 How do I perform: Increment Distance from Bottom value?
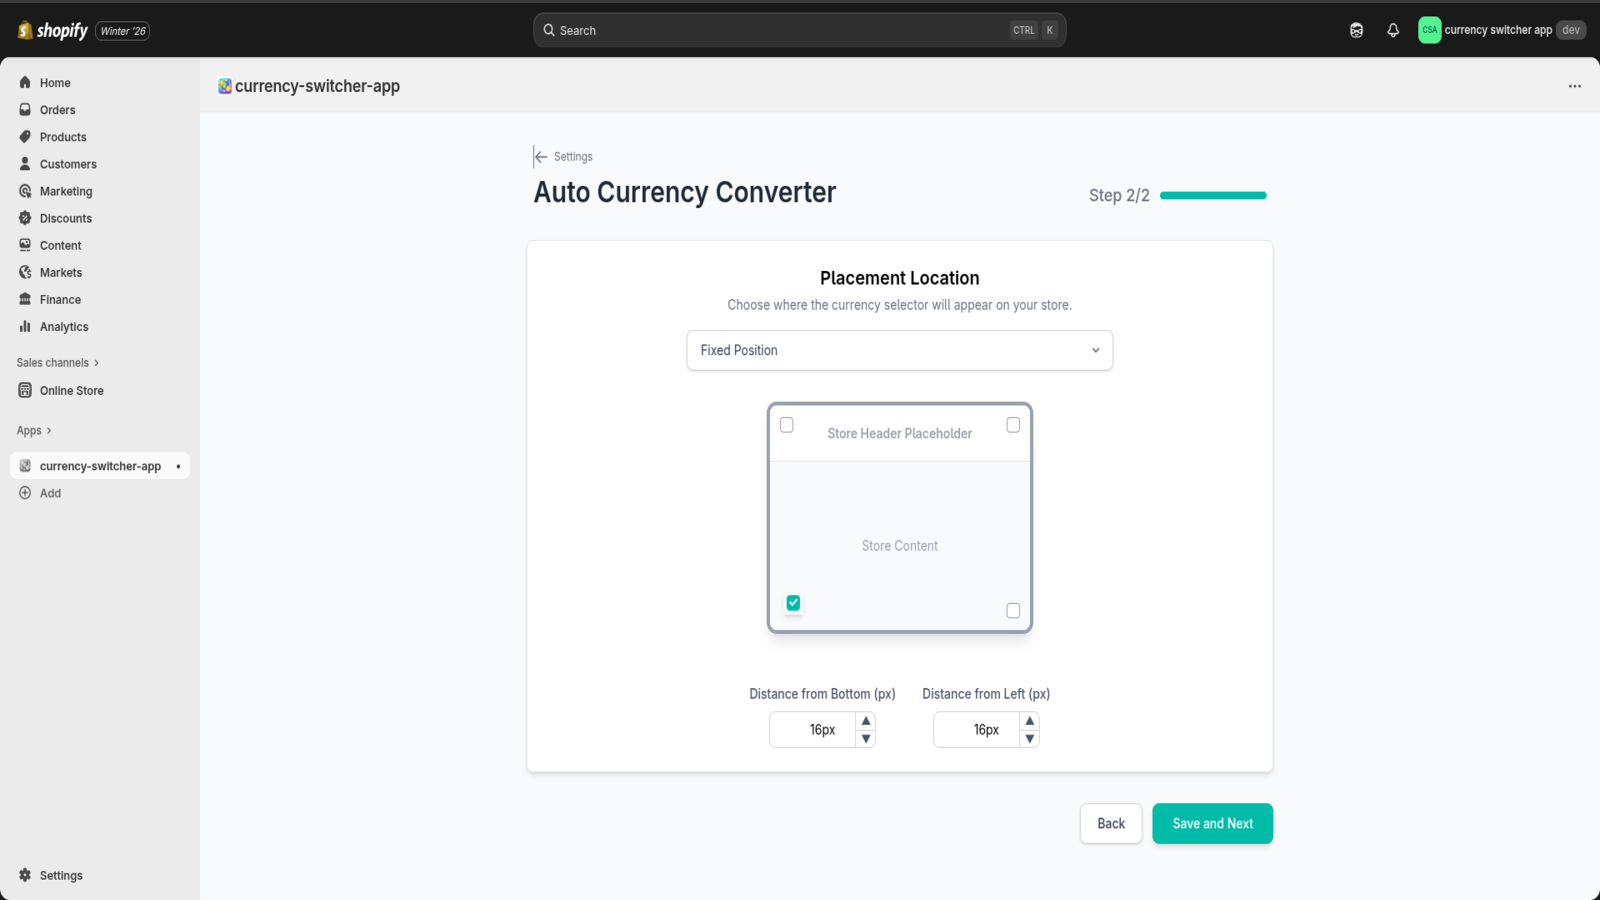coord(866,721)
